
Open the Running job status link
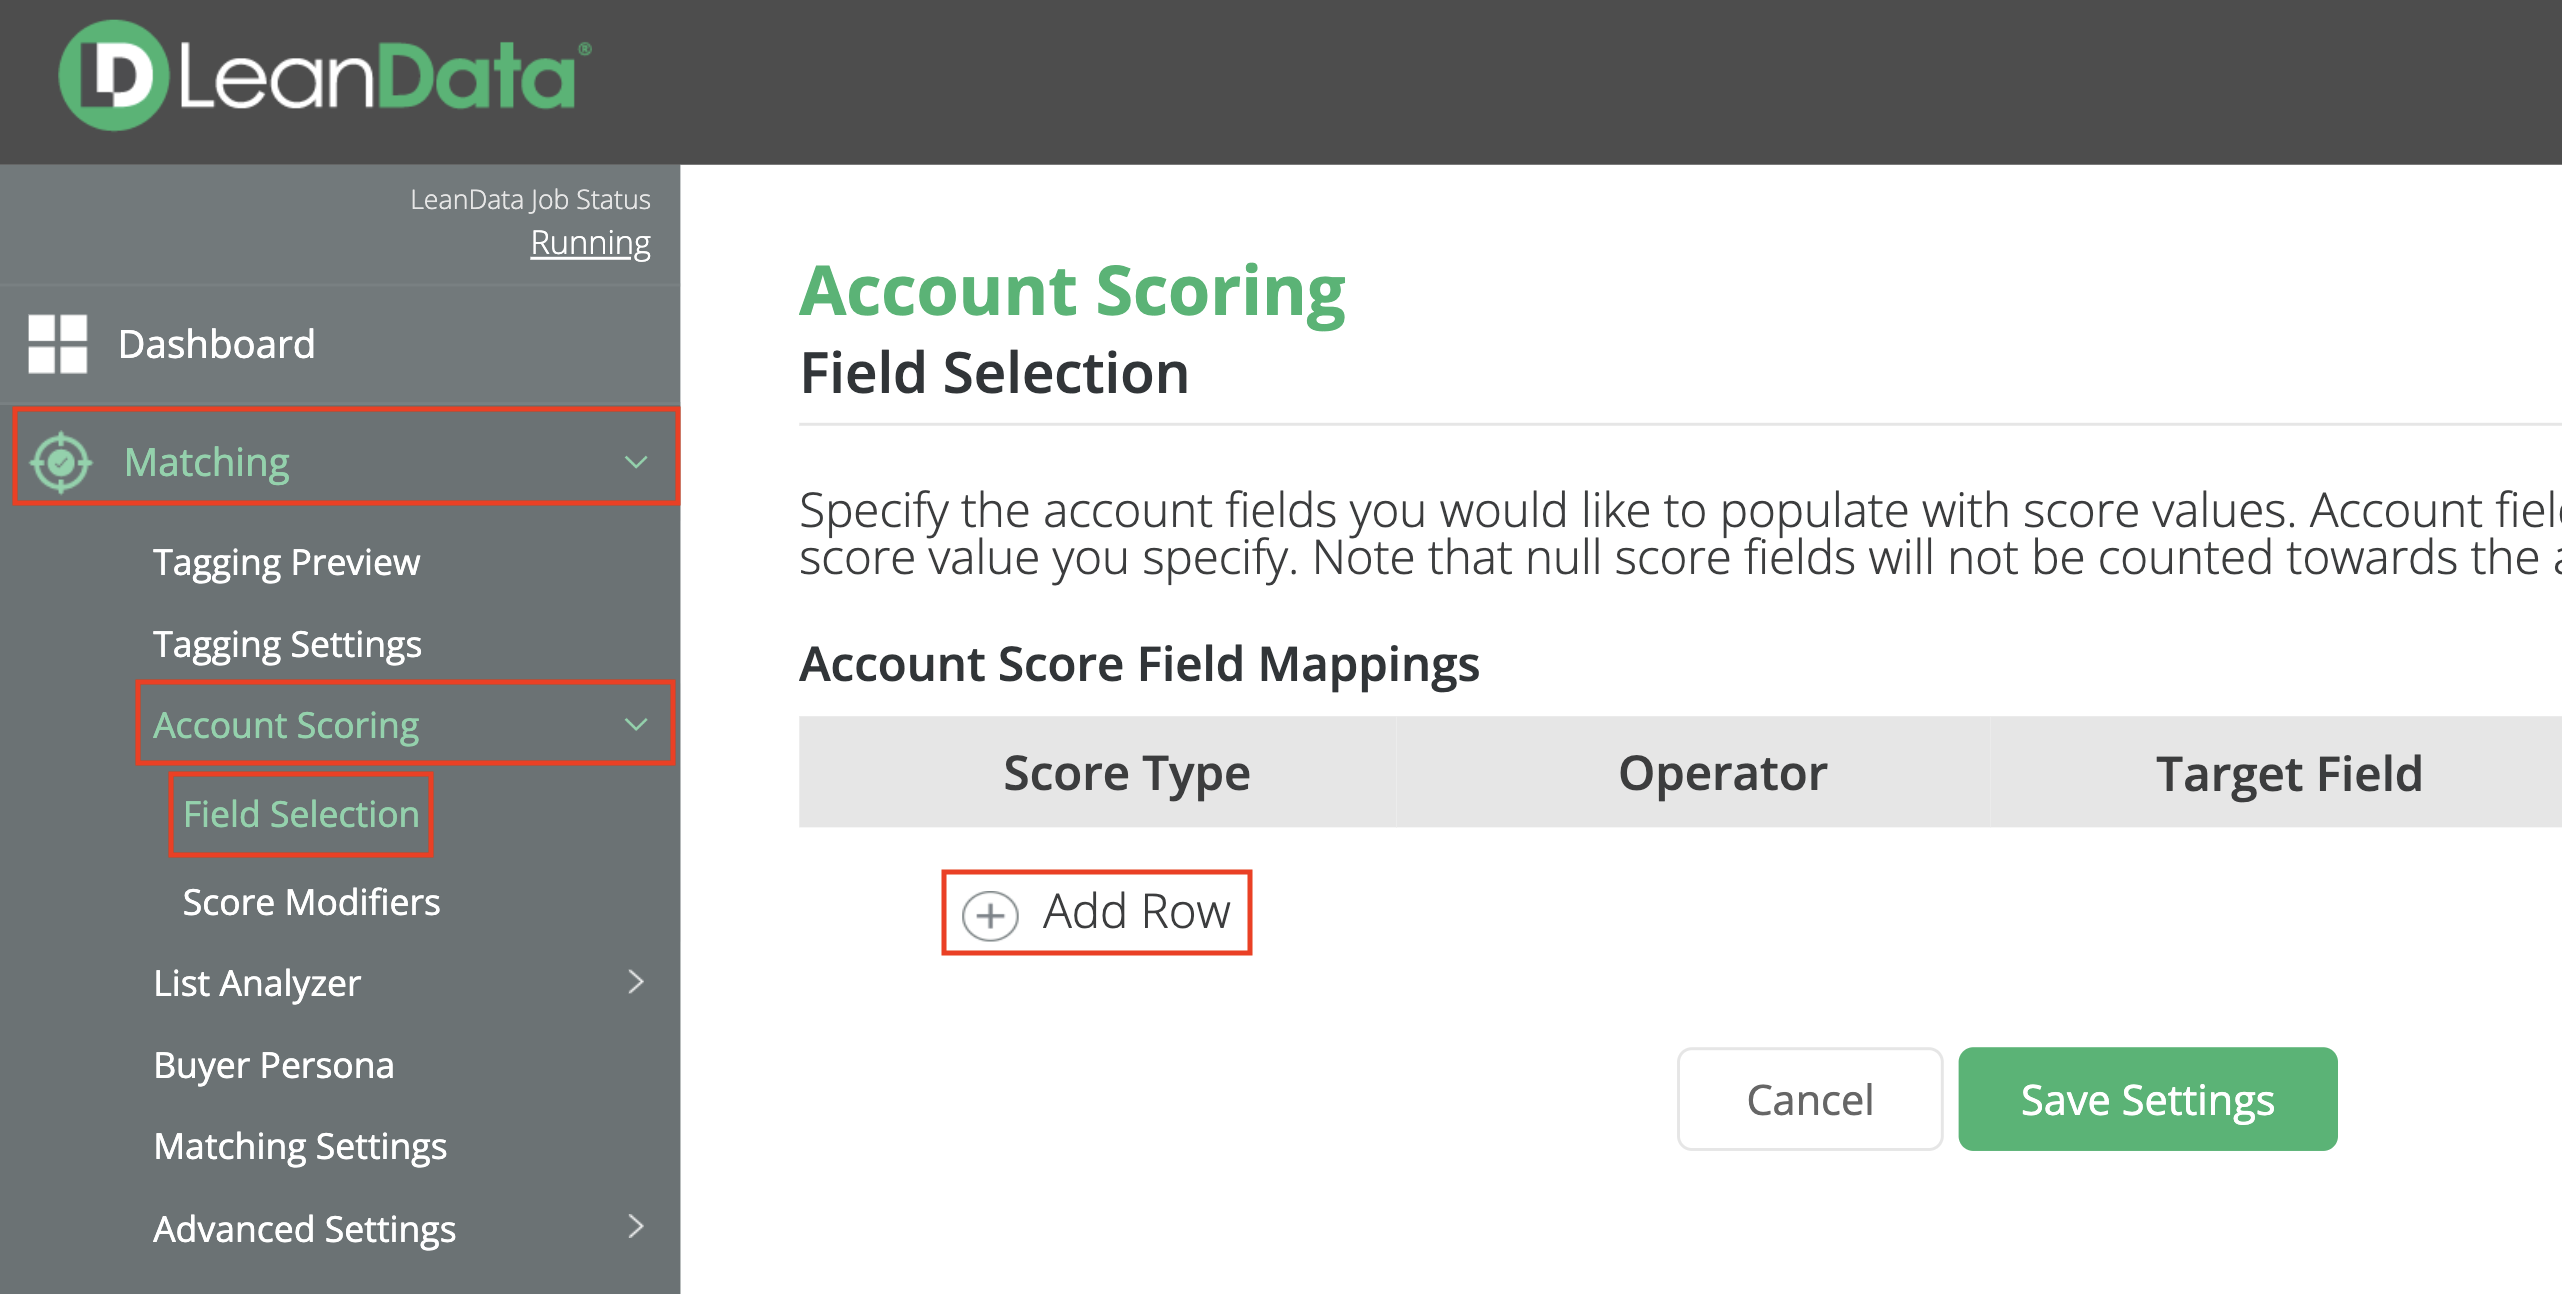pyautogui.click(x=590, y=243)
